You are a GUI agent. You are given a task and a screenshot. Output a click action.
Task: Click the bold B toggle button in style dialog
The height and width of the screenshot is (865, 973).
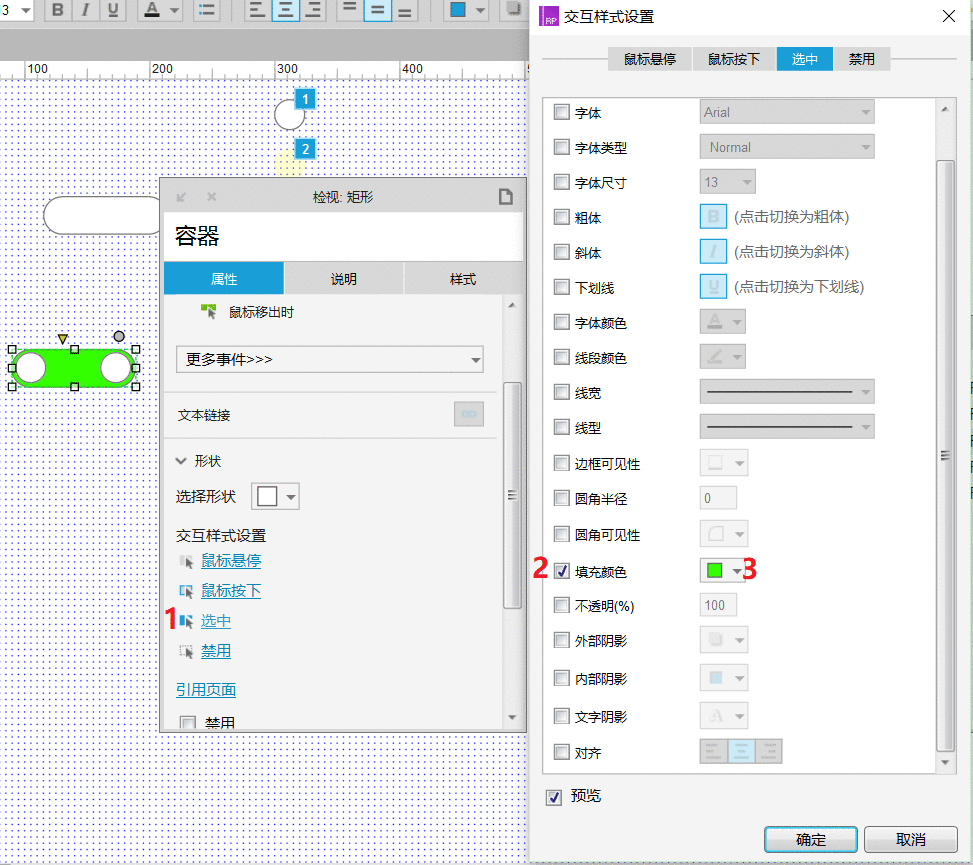click(713, 217)
